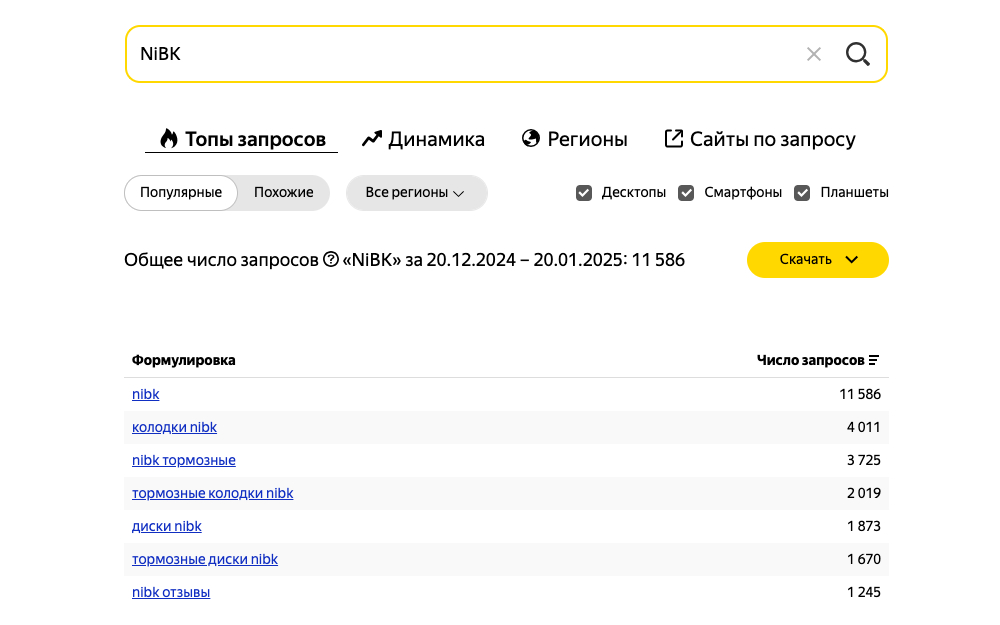Click the question mark help icon
1000x625 pixels.
pos(331,260)
